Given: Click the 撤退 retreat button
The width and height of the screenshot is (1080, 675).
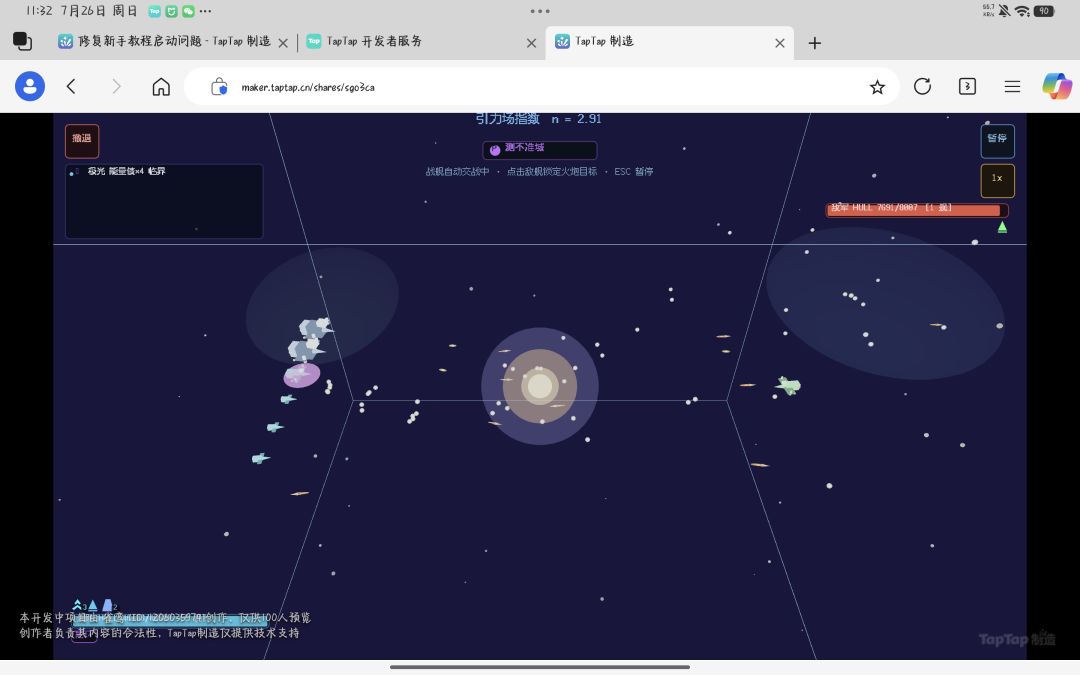Looking at the screenshot, I should [x=82, y=141].
